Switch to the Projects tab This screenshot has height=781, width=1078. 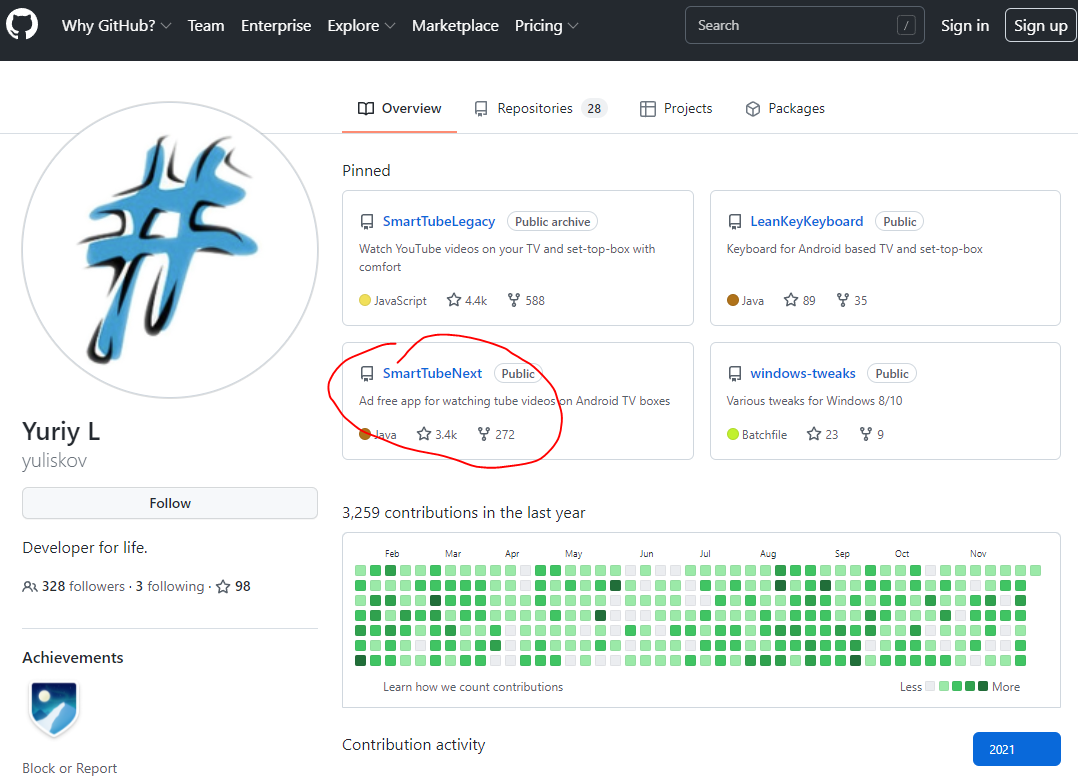pyautogui.click(x=676, y=109)
